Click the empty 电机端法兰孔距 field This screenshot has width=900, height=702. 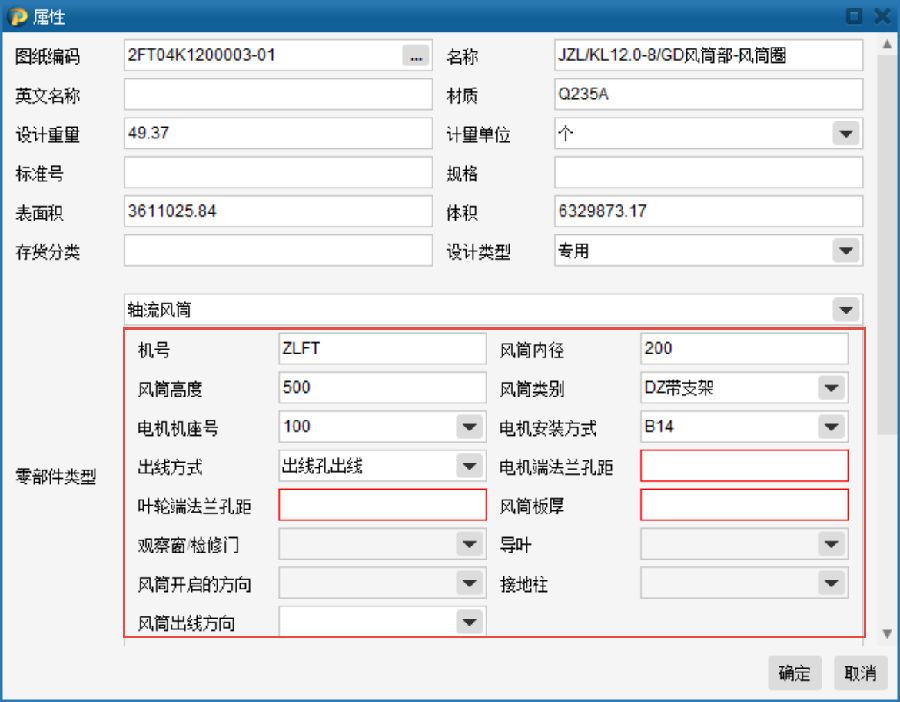point(744,466)
